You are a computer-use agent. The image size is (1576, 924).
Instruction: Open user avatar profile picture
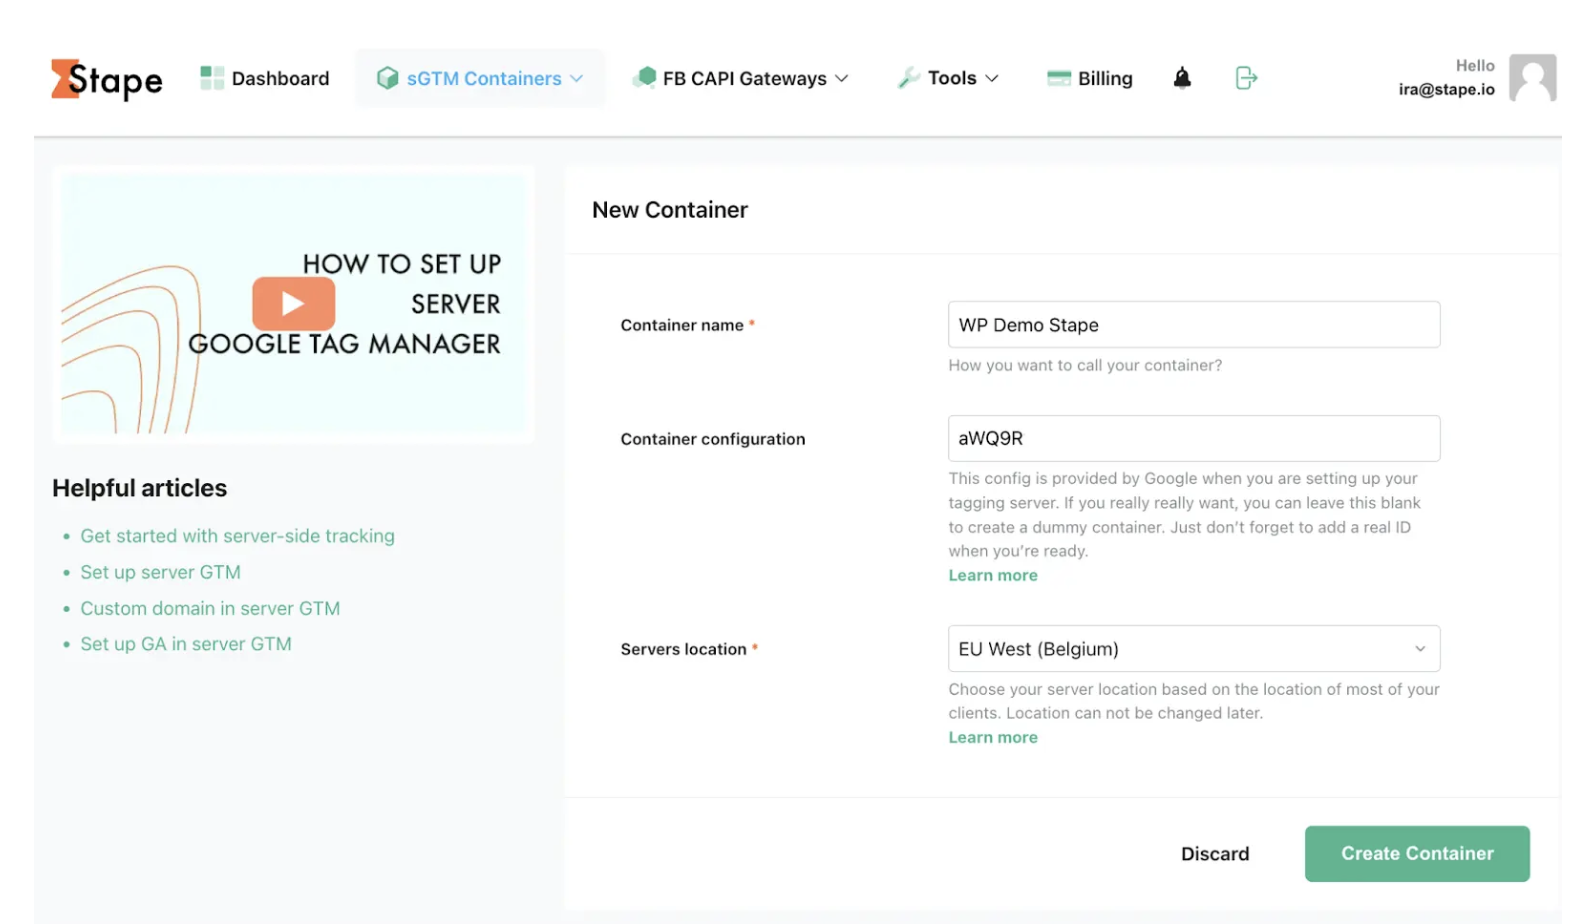[1532, 78]
